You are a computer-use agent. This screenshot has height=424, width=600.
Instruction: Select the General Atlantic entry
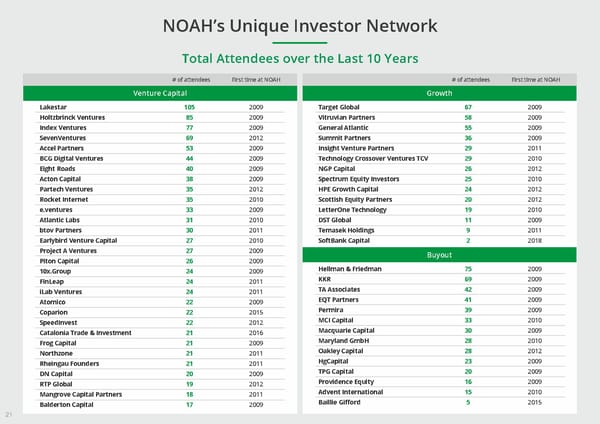click(345, 129)
